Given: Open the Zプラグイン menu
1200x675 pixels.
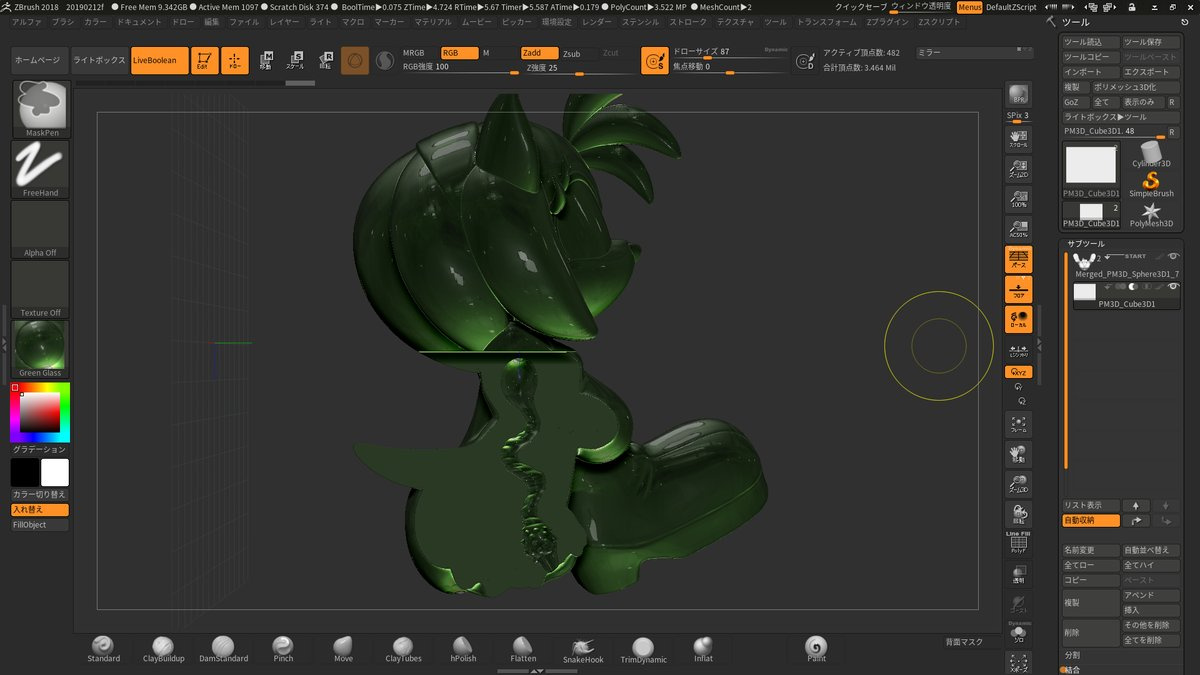Looking at the screenshot, I should tap(887, 21).
